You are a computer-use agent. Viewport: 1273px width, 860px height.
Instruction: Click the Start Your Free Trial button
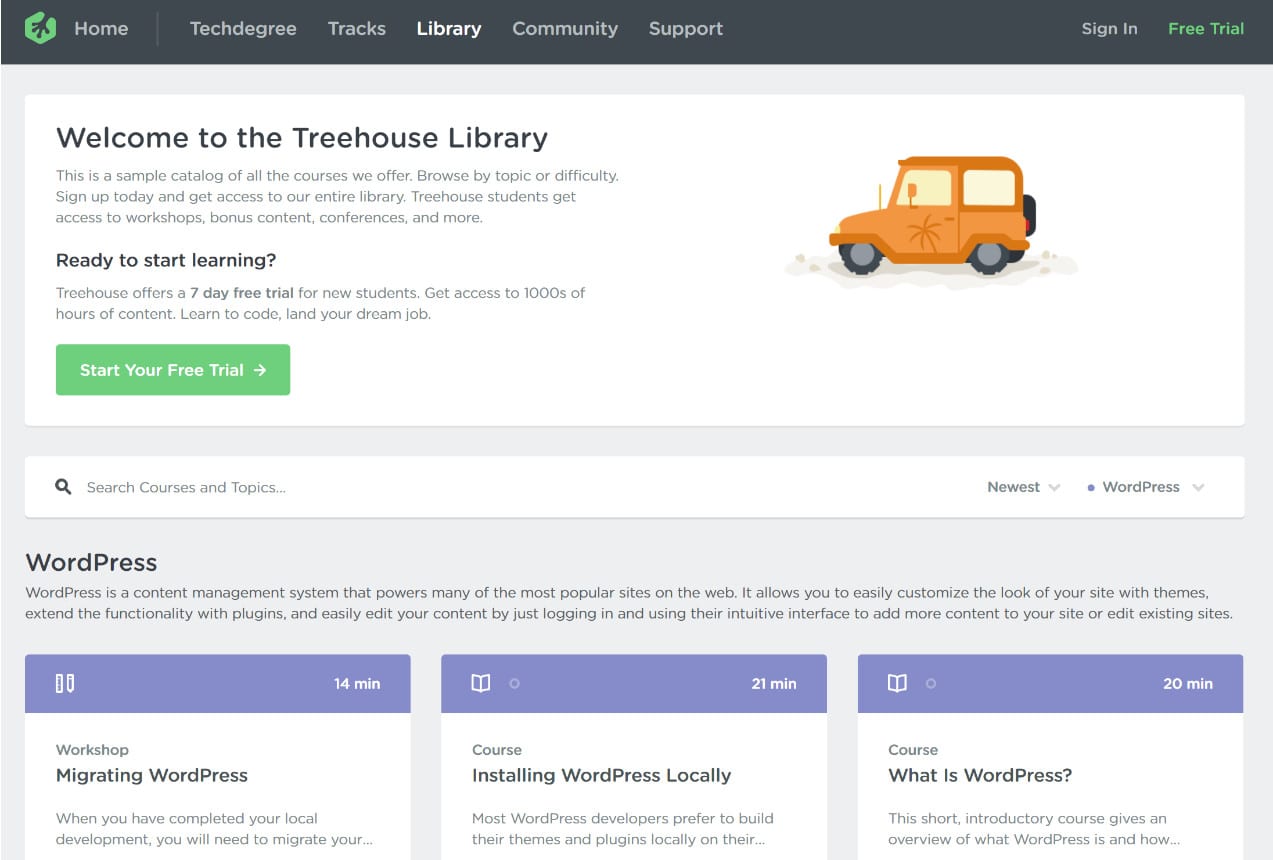pyautogui.click(x=172, y=369)
